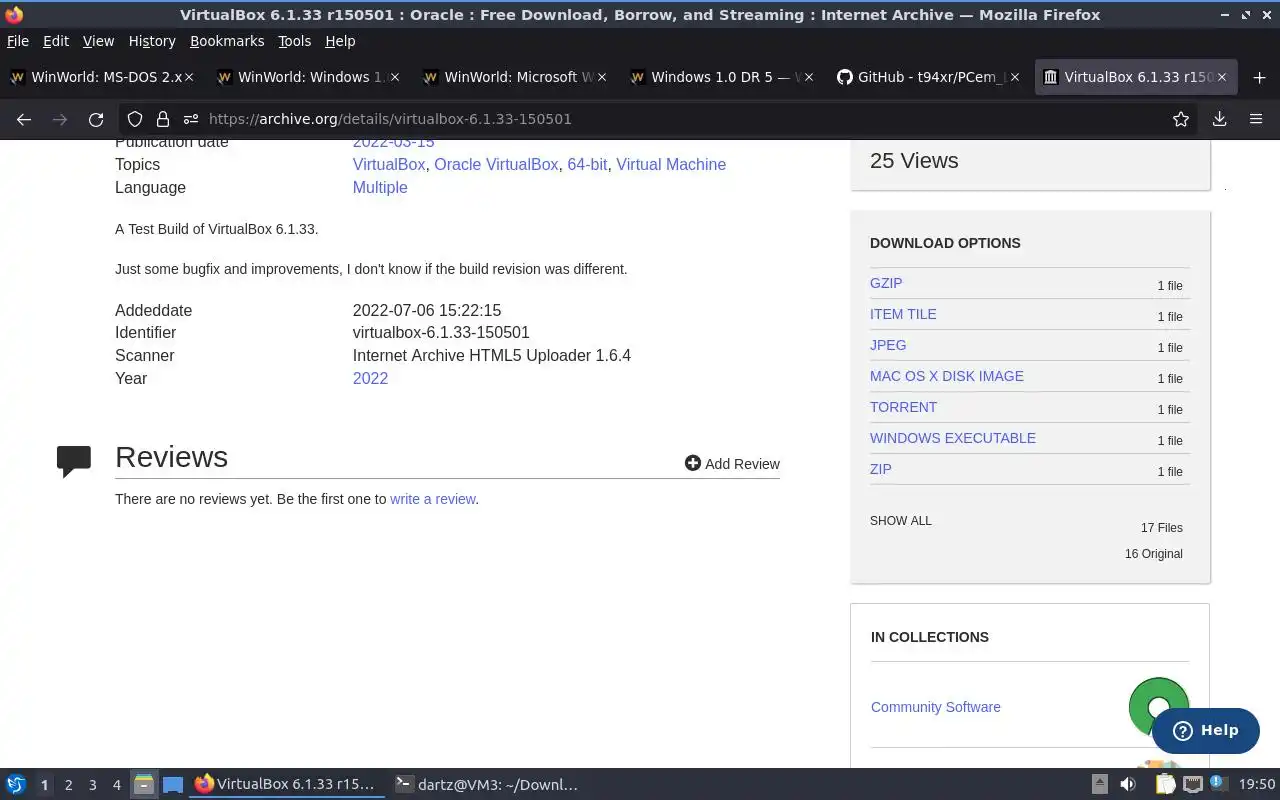This screenshot has width=1280, height=800.
Task: View site security padlock info
Action: coord(163,119)
